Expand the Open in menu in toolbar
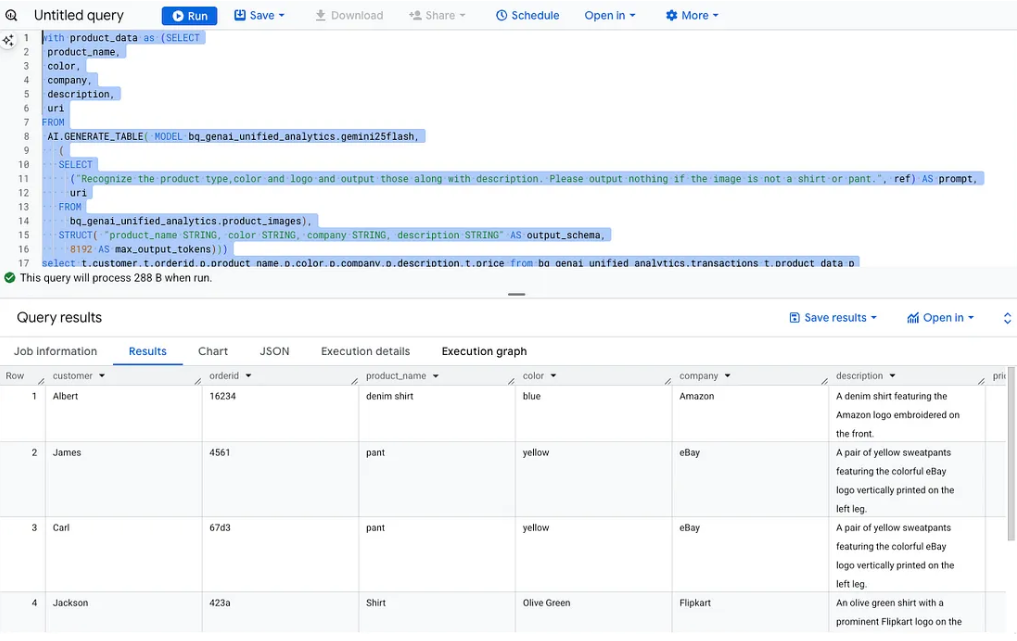The image size is (1017, 641). click(610, 16)
